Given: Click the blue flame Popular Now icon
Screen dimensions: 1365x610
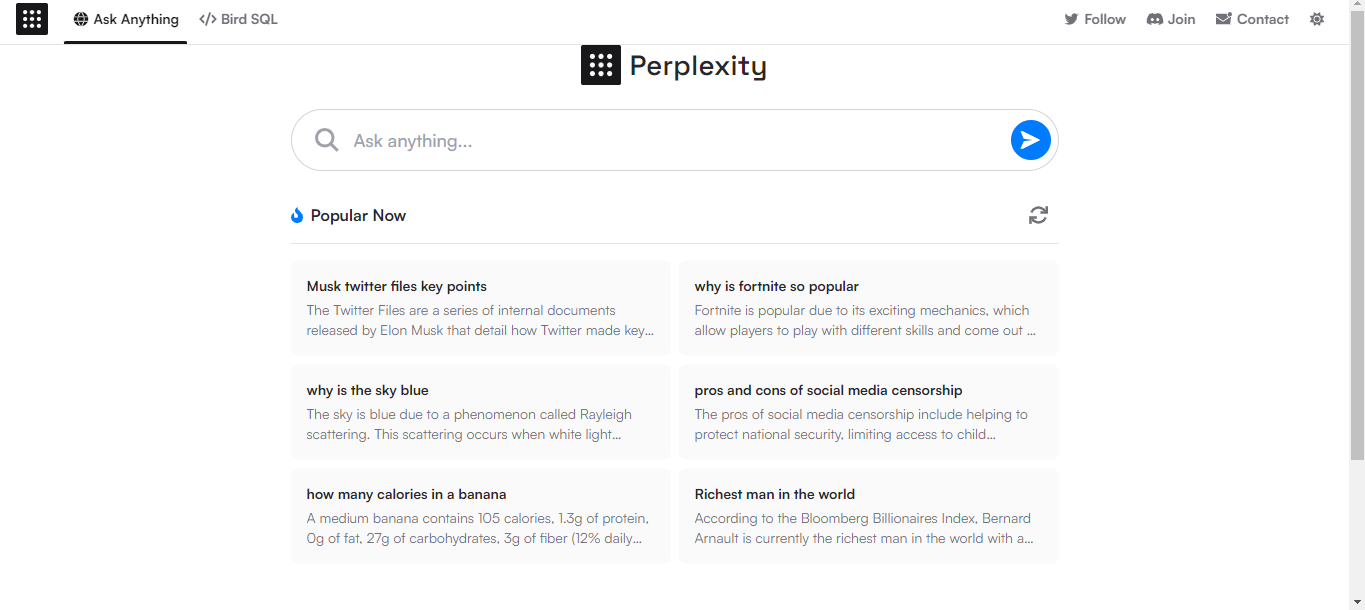Looking at the screenshot, I should [x=297, y=215].
